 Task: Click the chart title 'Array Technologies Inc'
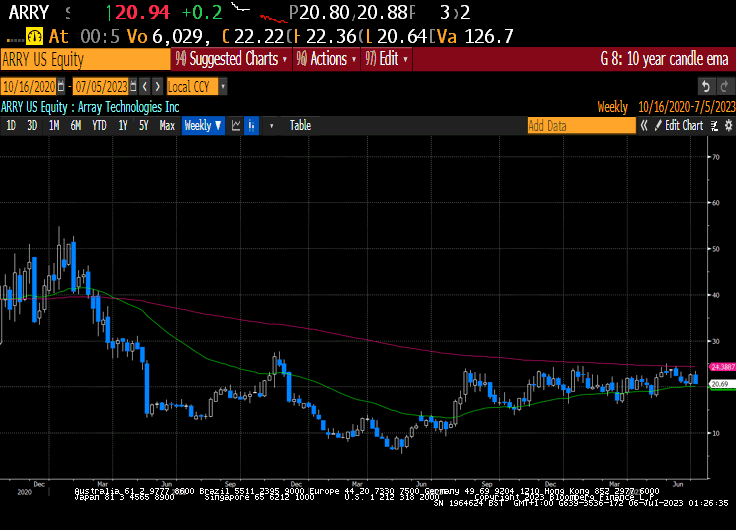click(129, 107)
